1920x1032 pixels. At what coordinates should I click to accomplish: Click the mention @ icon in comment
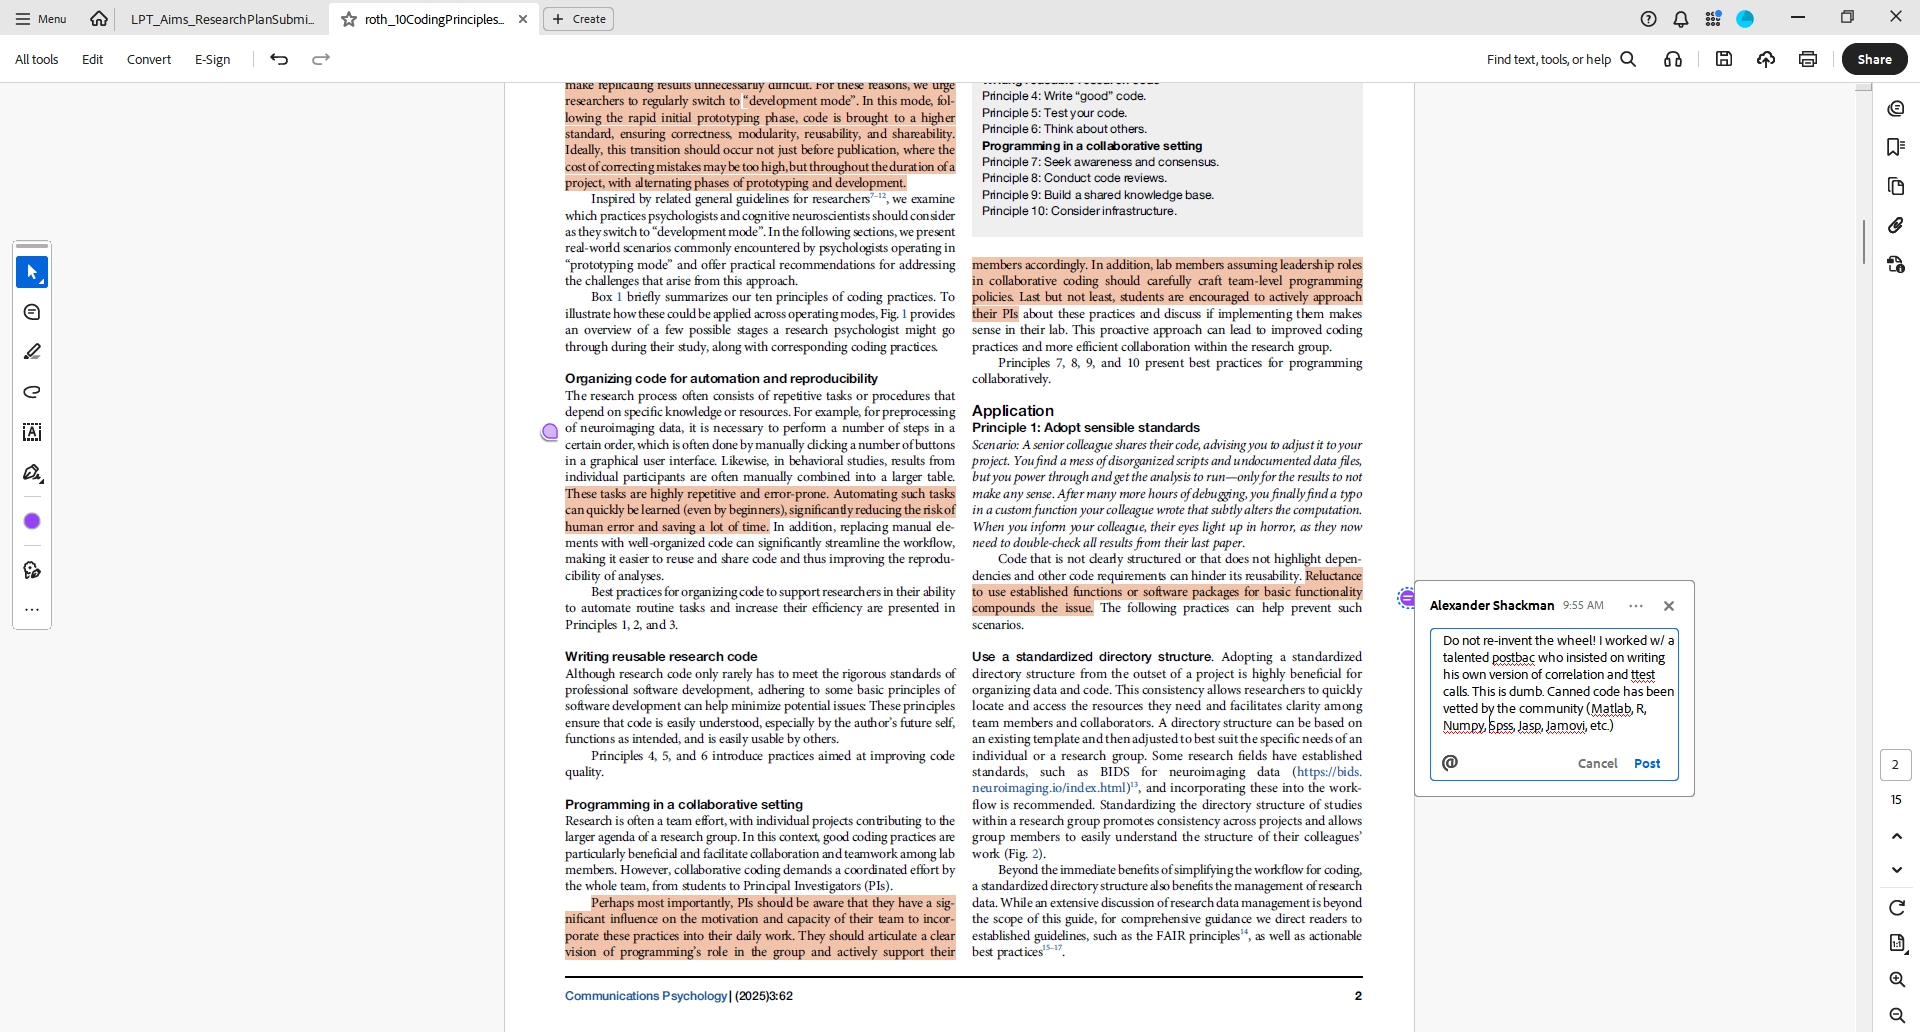1450,763
